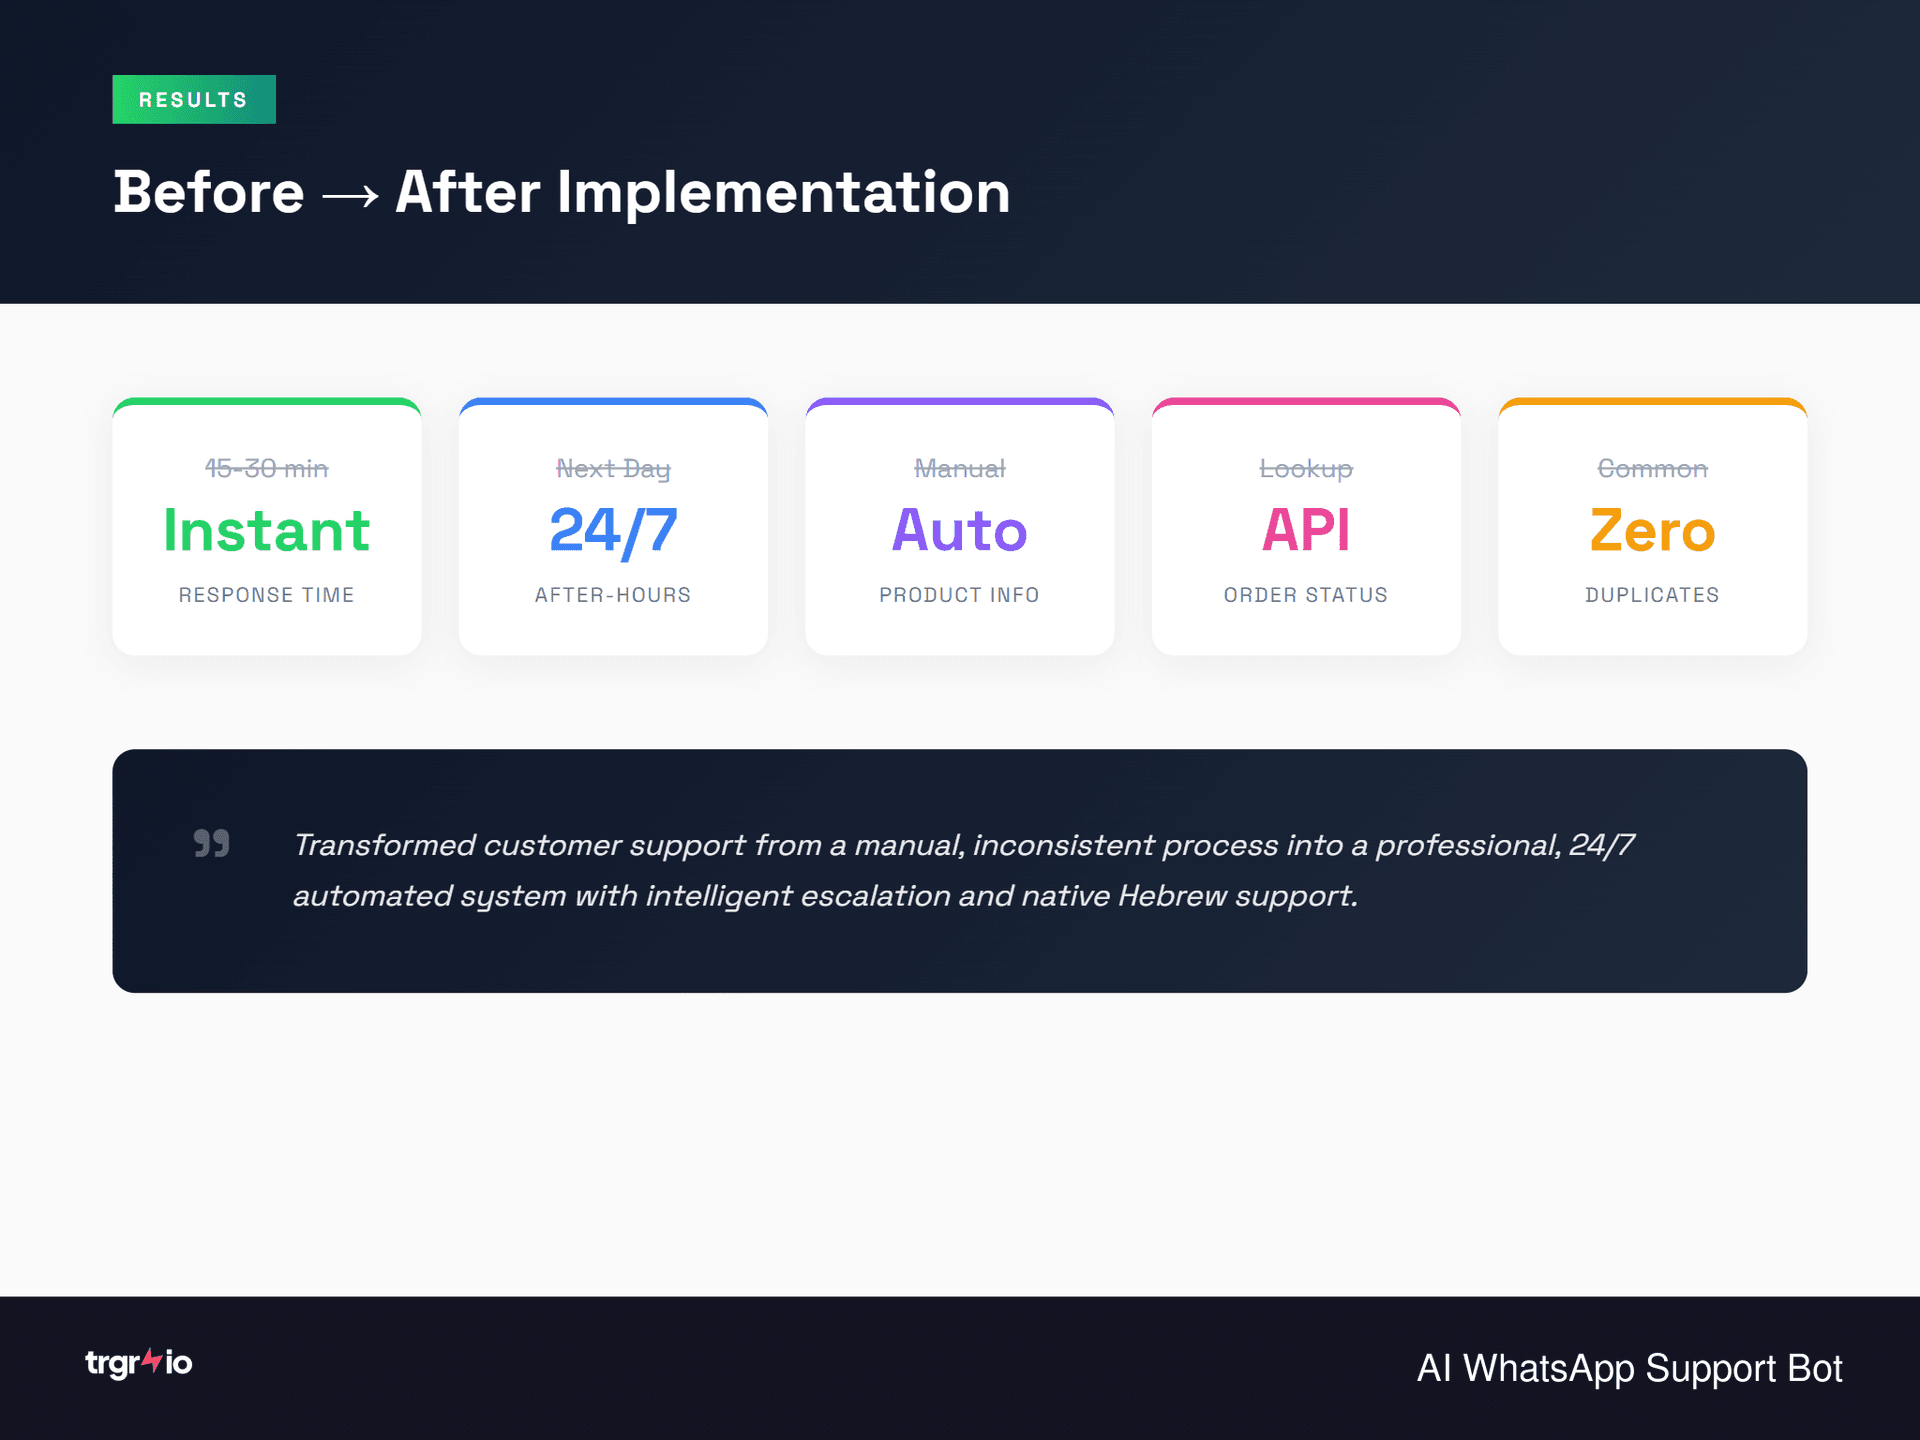Click the RESPONSE TIME label
Image resolution: width=1920 pixels, height=1440 pixels.
tap(266, 595)
